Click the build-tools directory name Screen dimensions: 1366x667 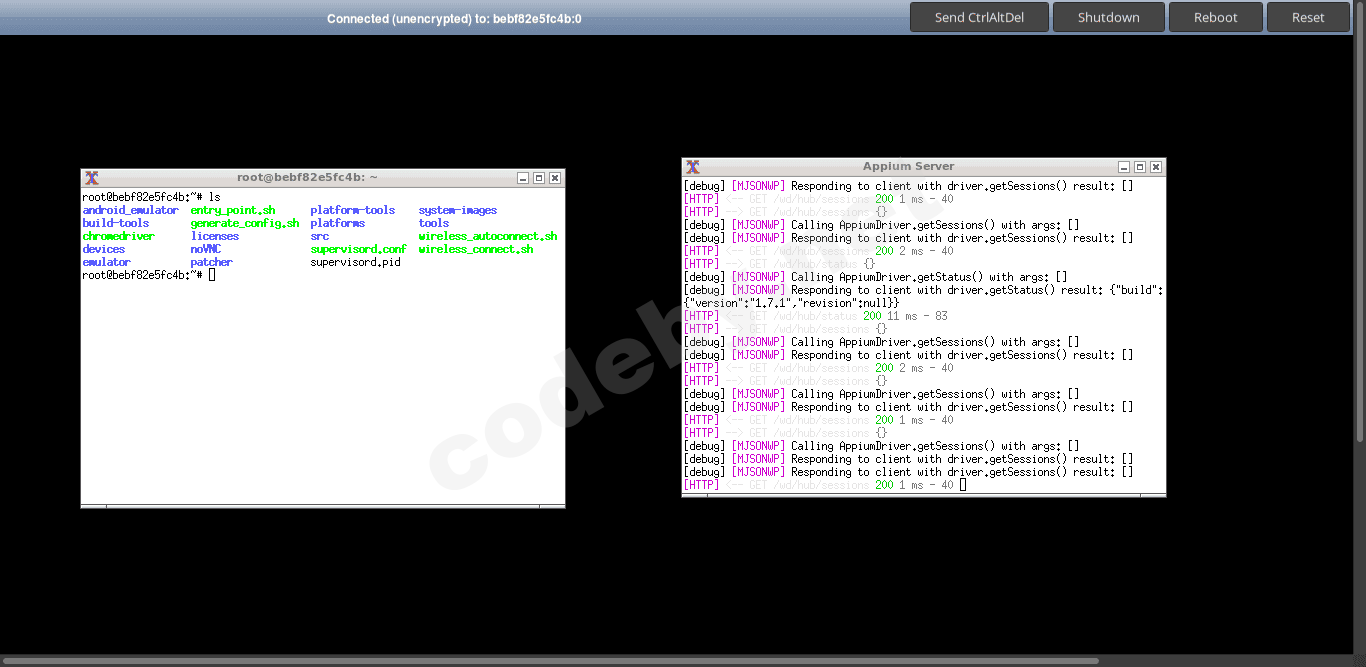(x=115, y=223)
